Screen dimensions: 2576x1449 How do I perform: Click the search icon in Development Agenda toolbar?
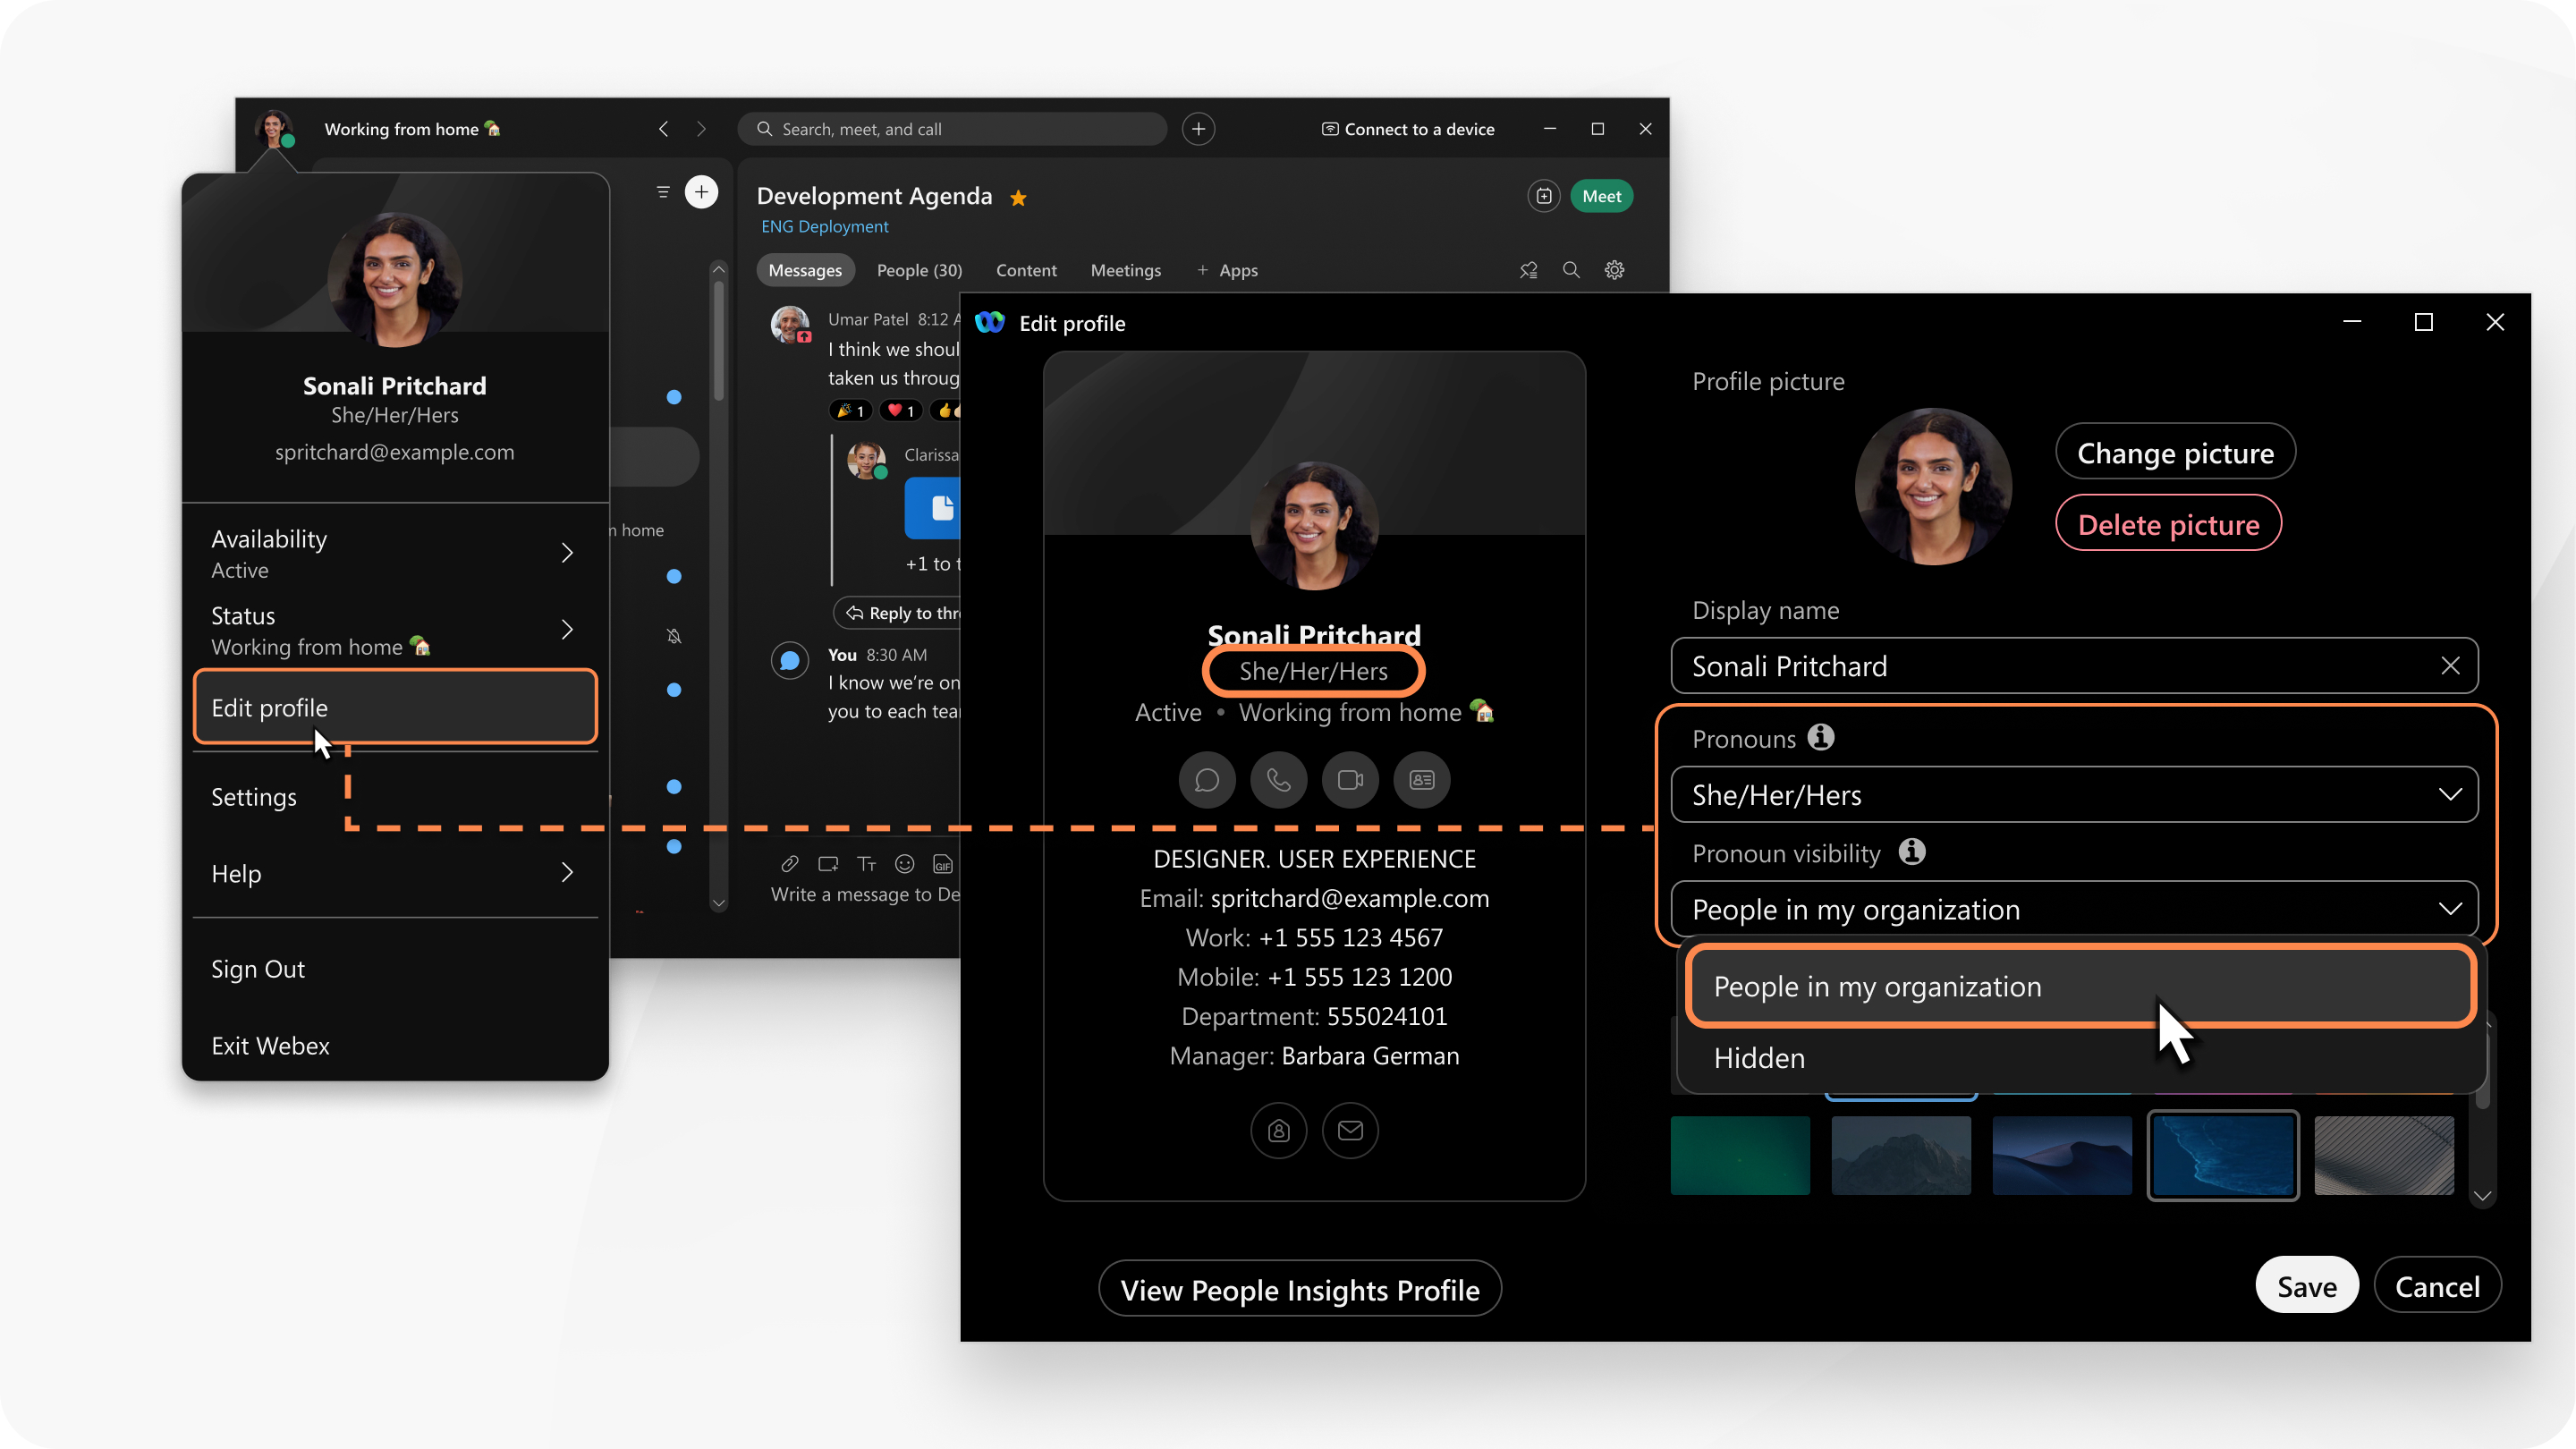click(x=1571, y=269)
